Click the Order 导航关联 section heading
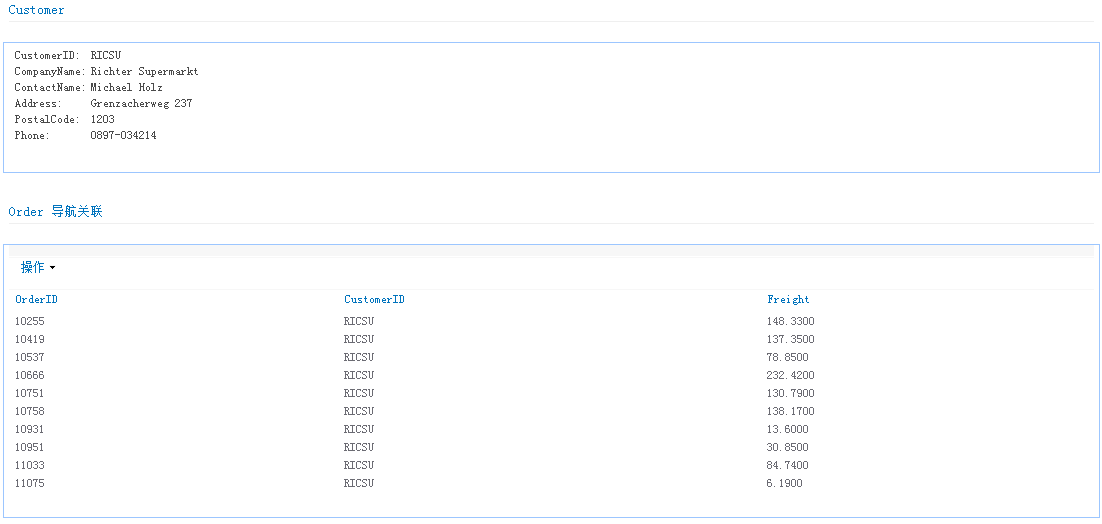Viewport: 1102px width, 524px height. point(56,211)
